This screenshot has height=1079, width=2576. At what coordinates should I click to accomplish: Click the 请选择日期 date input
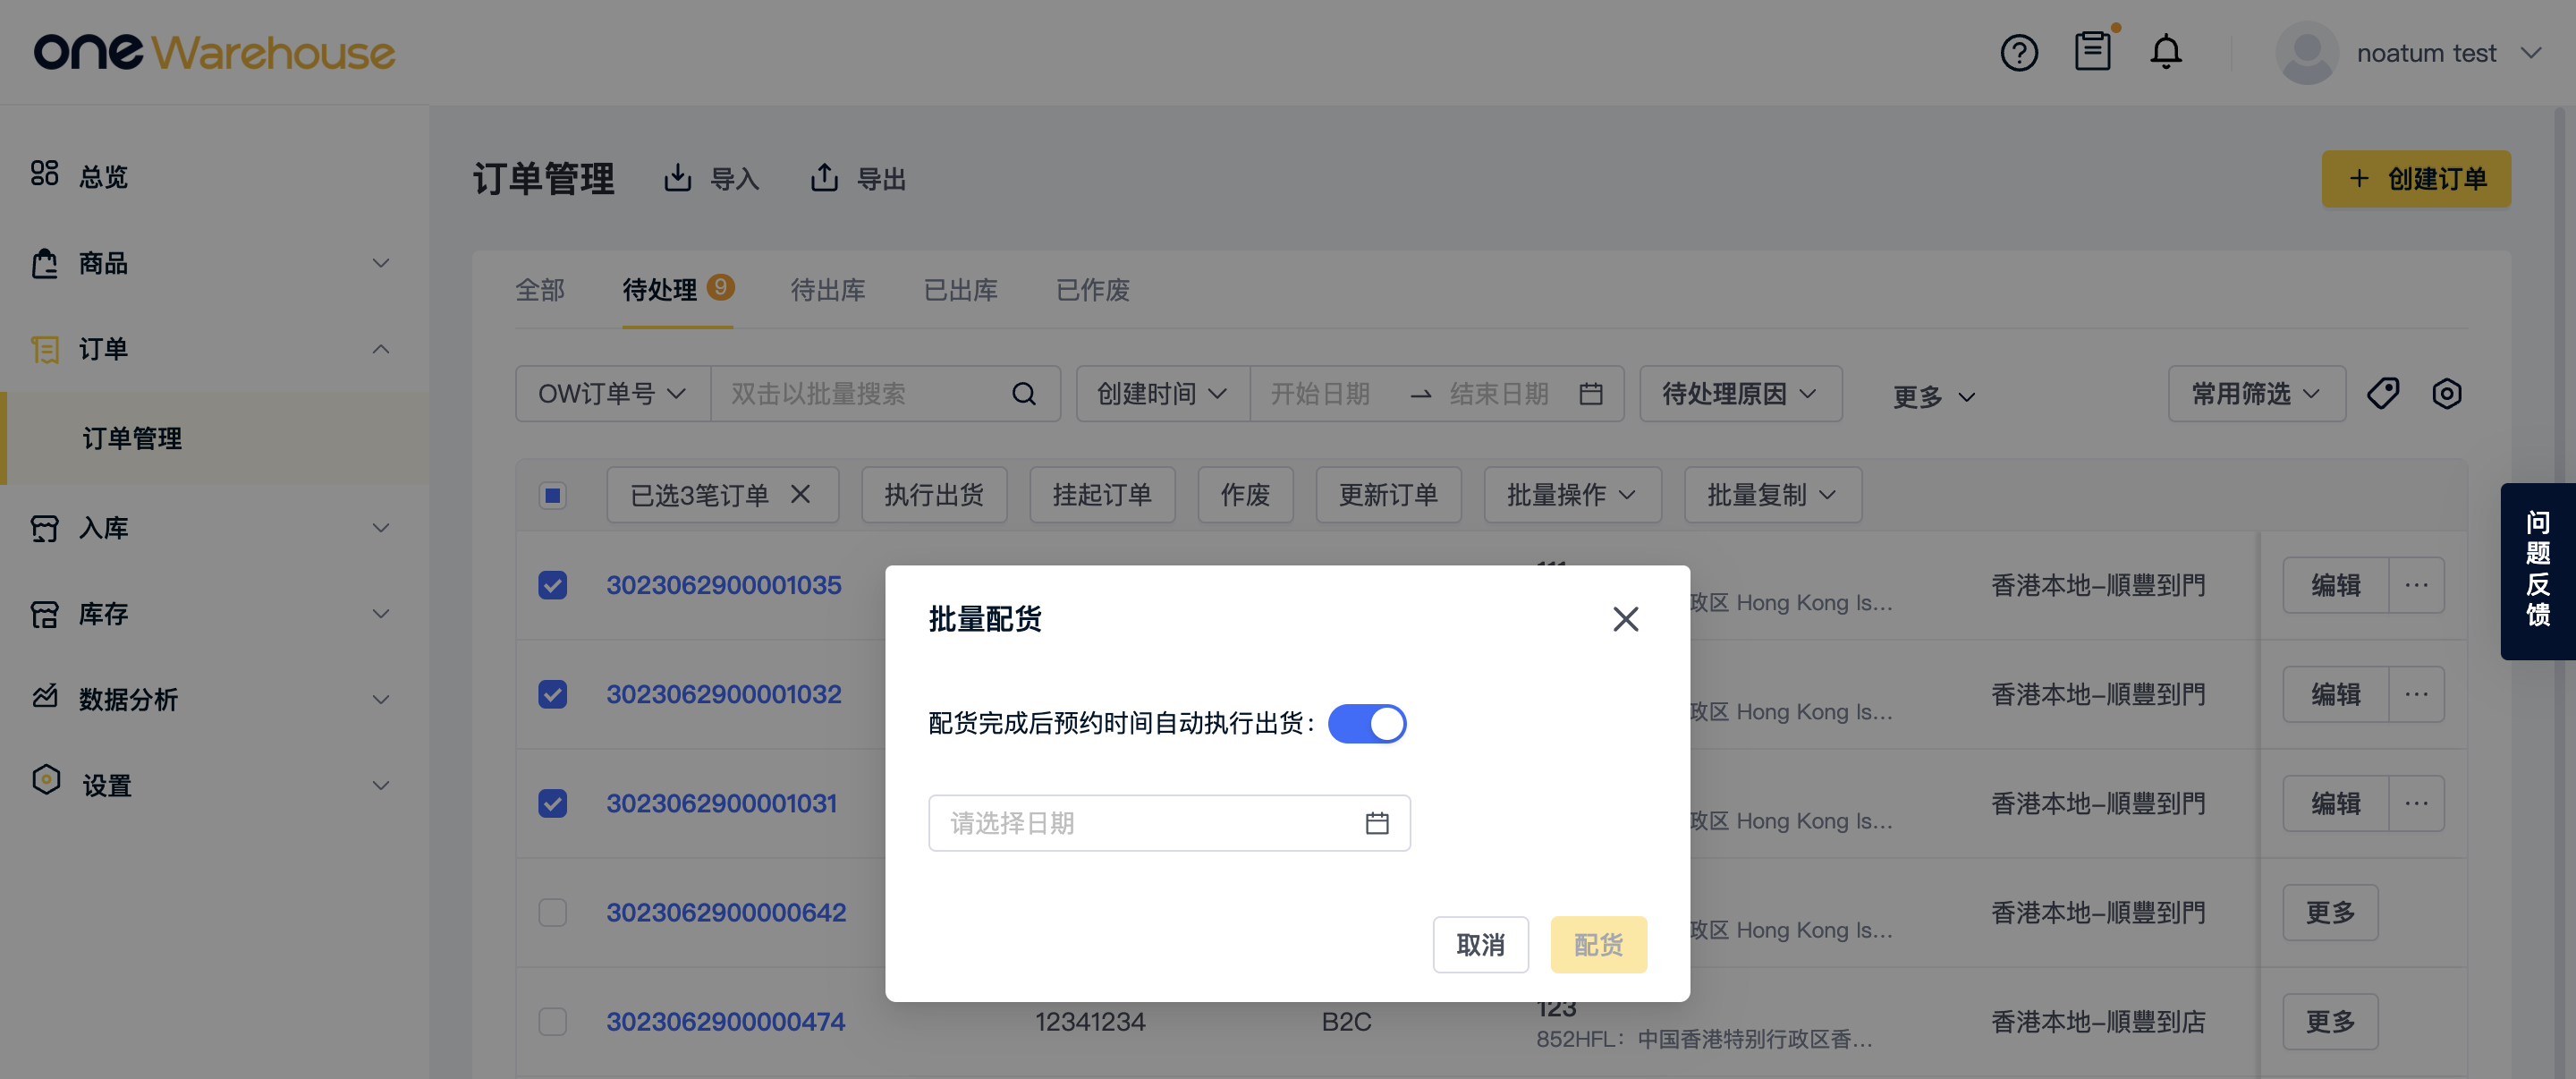[x=1169, y=823]
